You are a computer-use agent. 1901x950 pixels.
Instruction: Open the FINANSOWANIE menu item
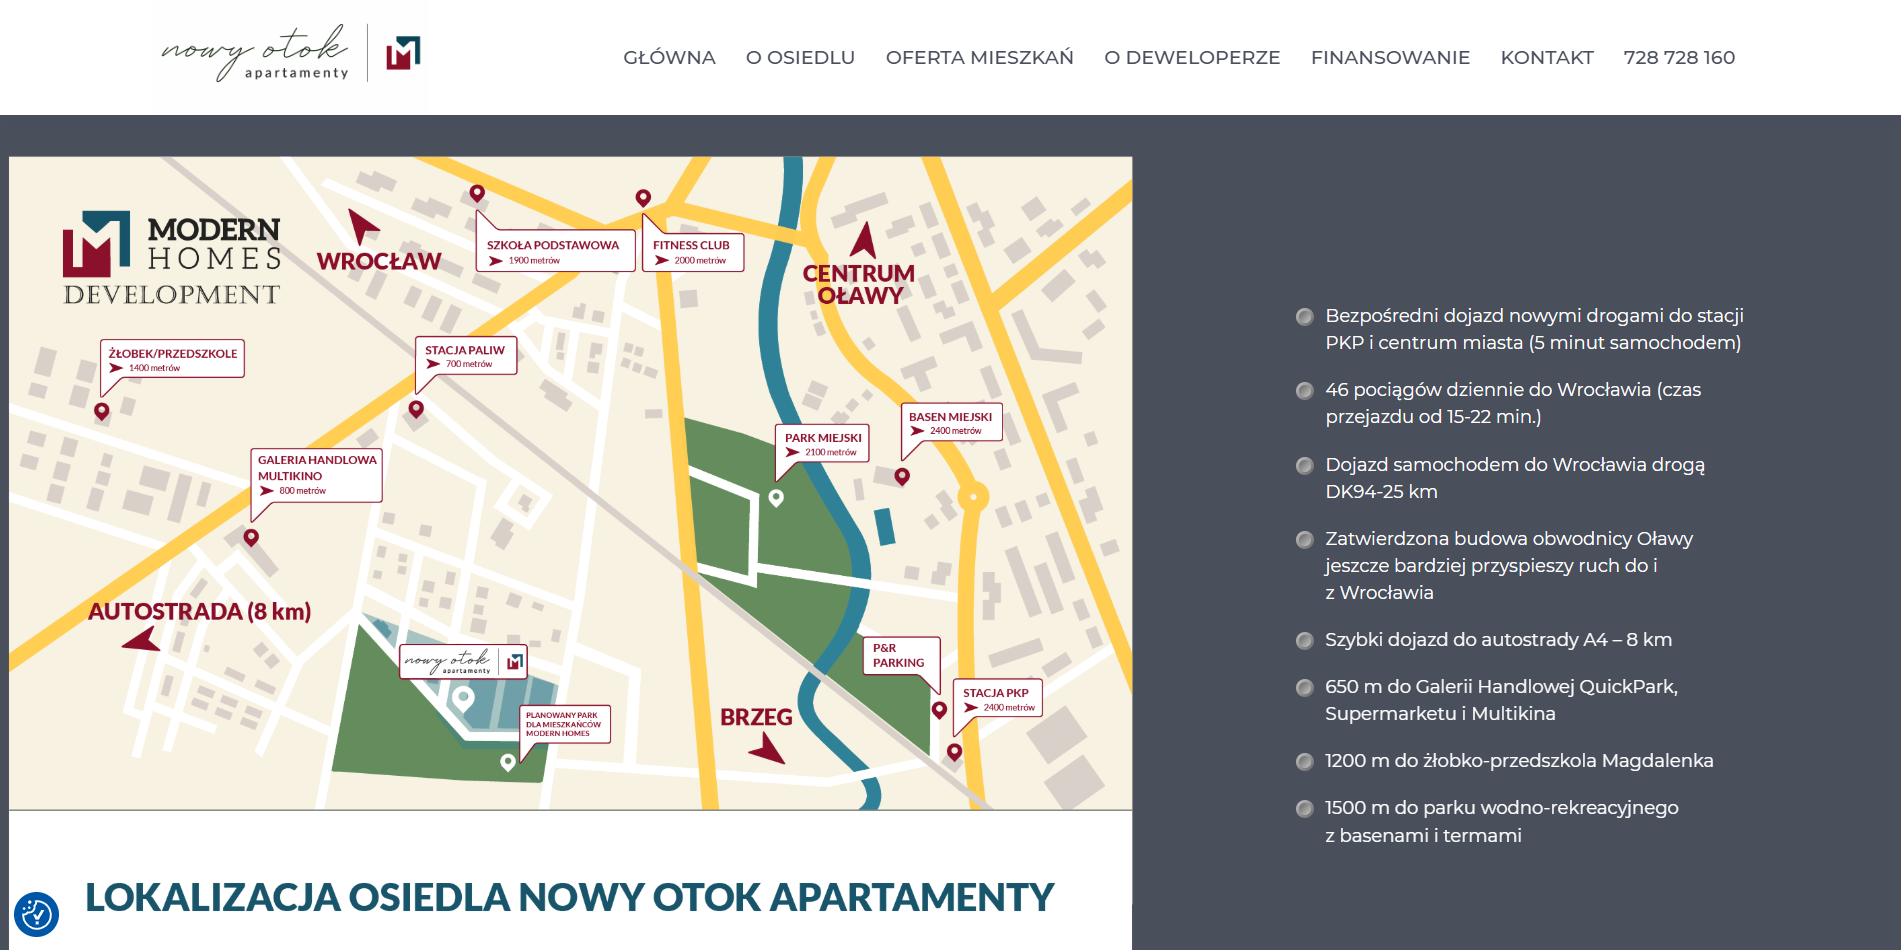tap(1390, 58)
